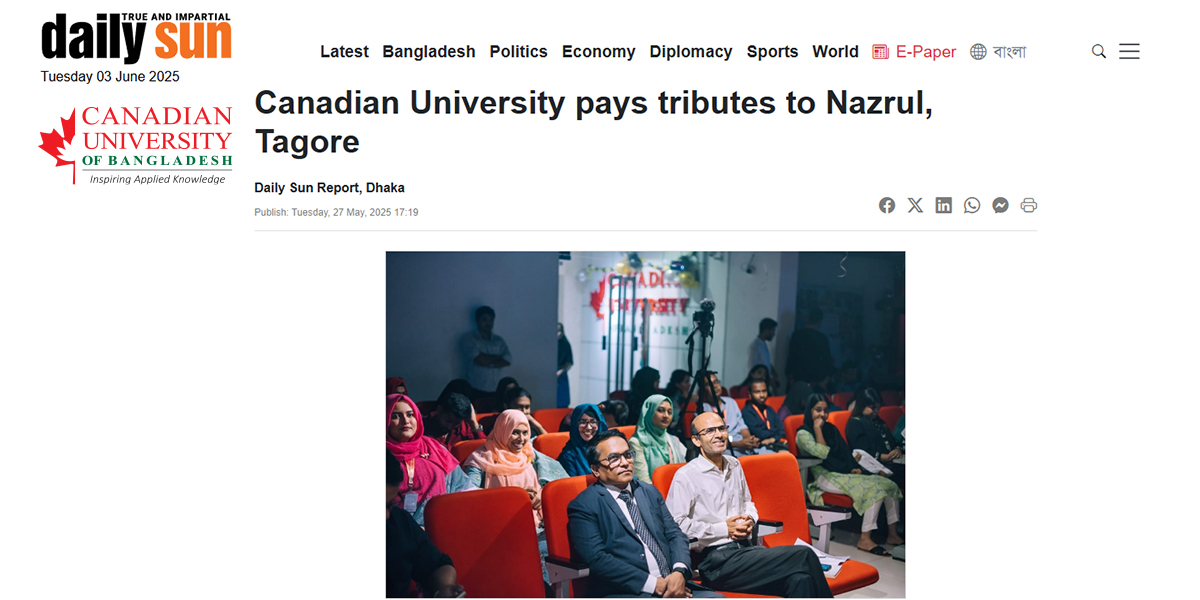1200x600 pixels.
Task: Visit the Sports section
Action: click(x=772, y=52)
